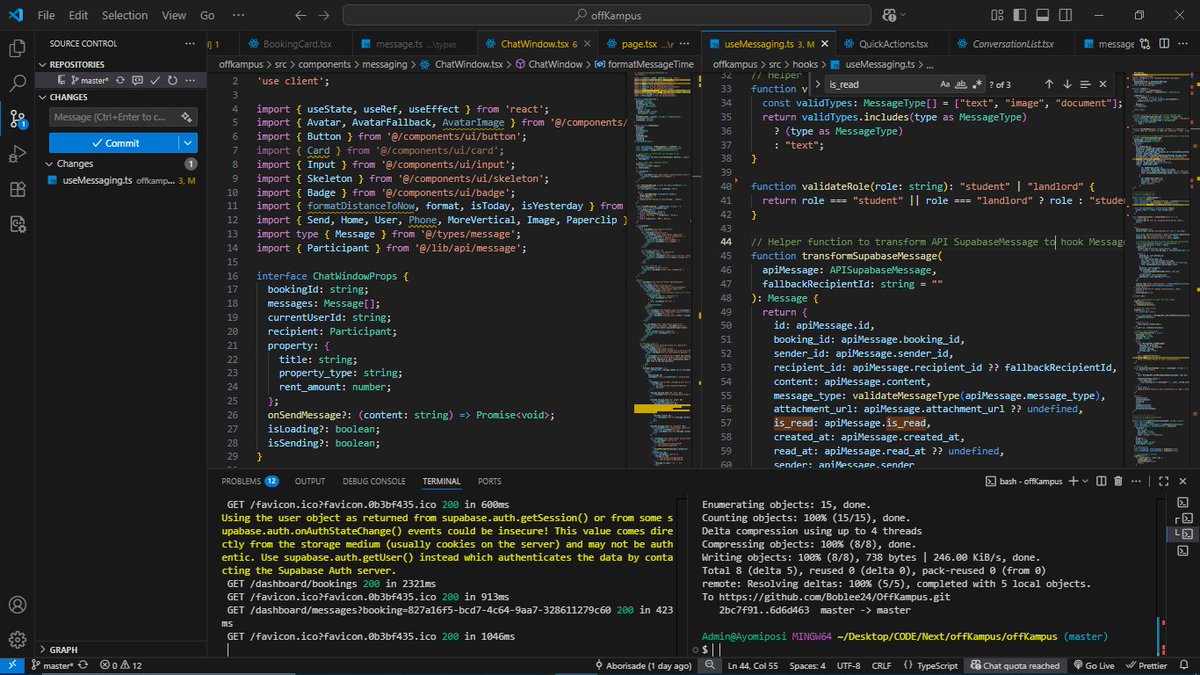Click the sync changes icon beside master*
The image size is (1200, 675).
pyautogui.click(x=120, y=80)
